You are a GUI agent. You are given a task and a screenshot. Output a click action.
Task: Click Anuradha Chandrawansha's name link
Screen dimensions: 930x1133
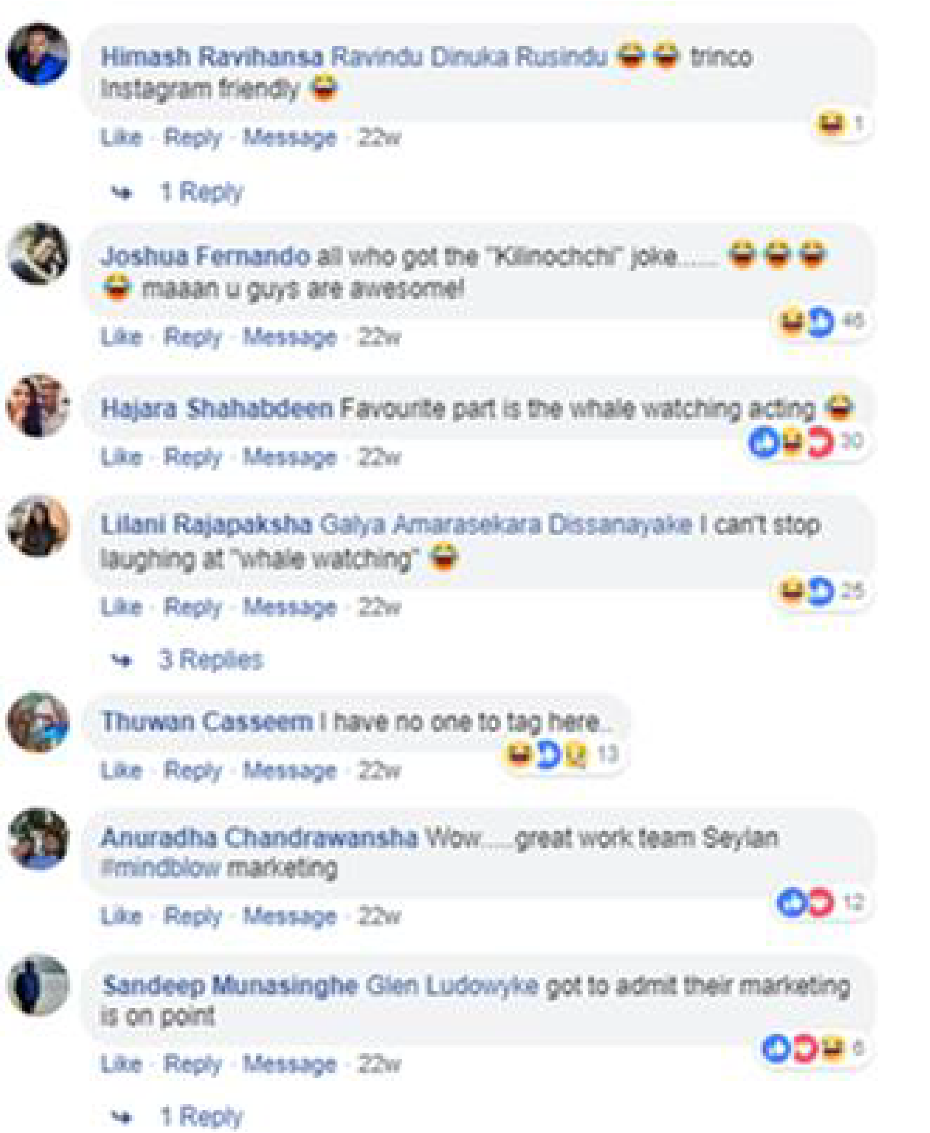point(258,838)
